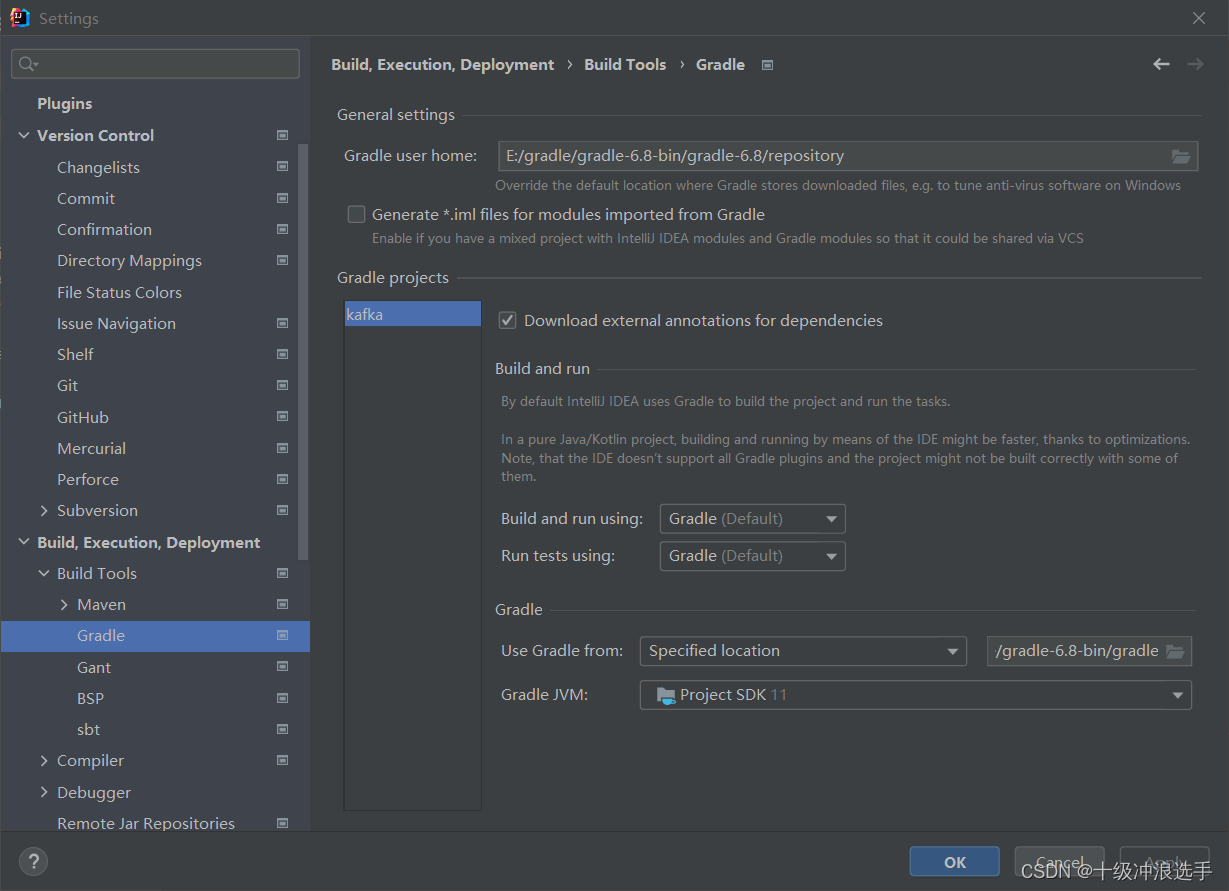The width and height of the screenshot is (1229, 891).
Task: Click project-level icon beside Maven
Action: tap(283, 604)
